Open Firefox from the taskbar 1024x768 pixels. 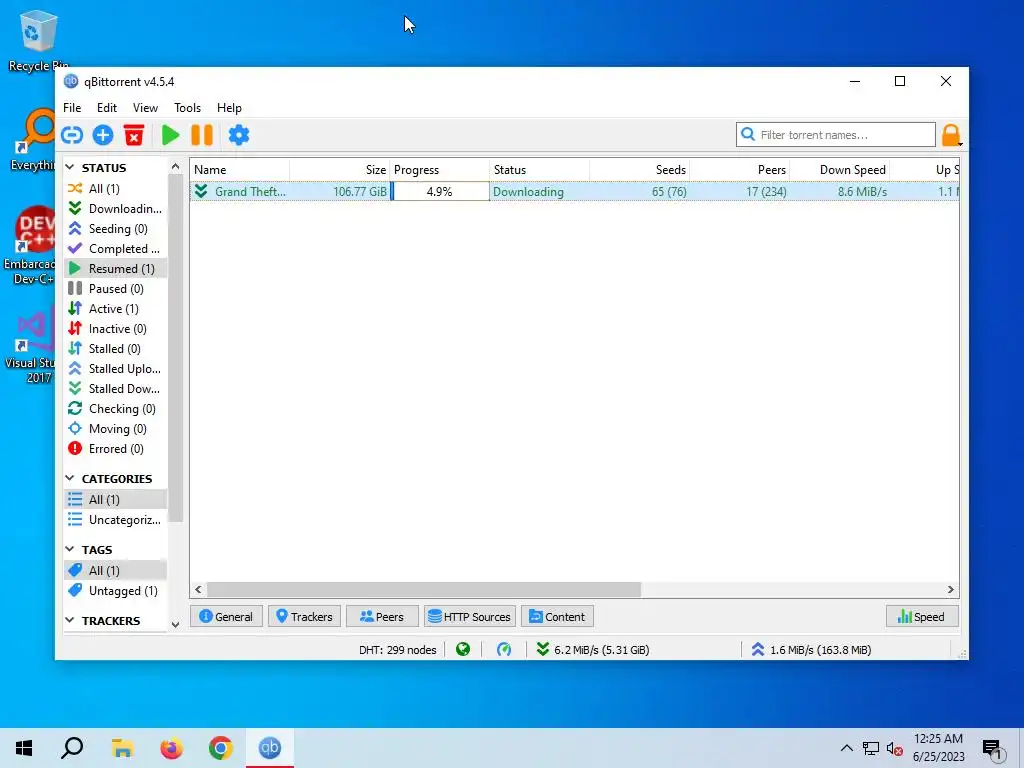click(x=171, y=748)
